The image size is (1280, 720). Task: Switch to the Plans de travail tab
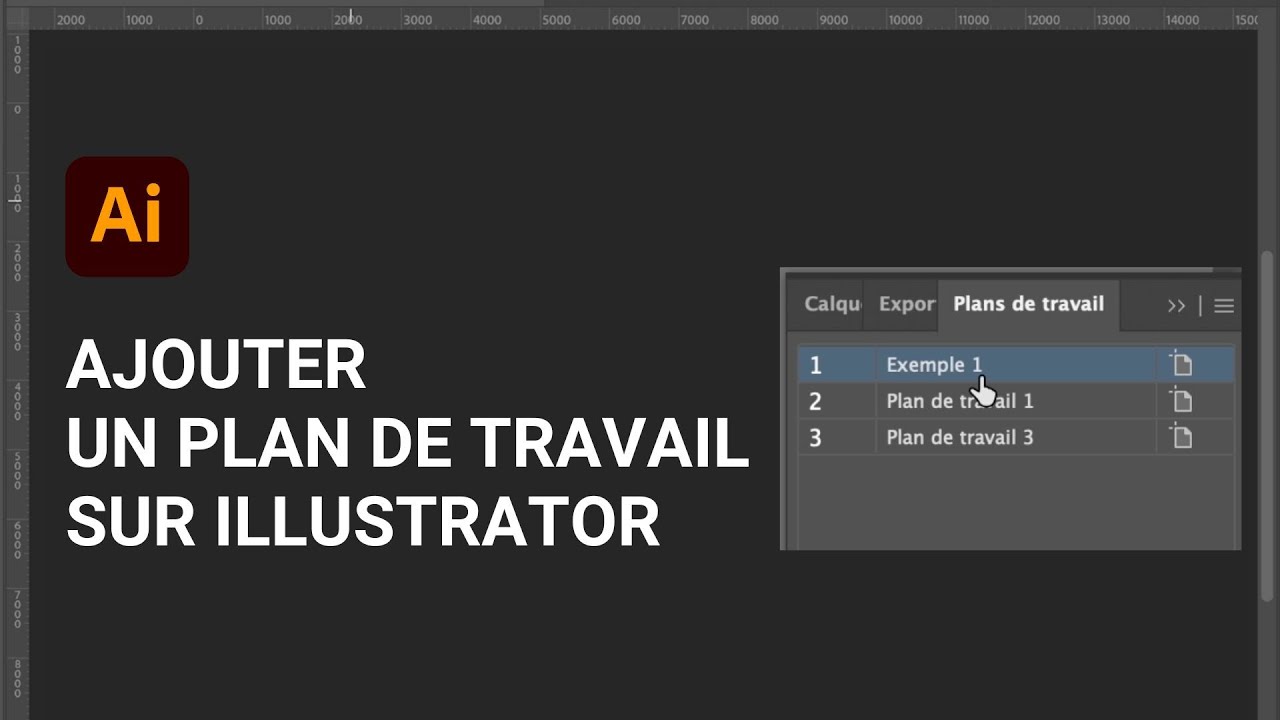[x=1028, y=304]
